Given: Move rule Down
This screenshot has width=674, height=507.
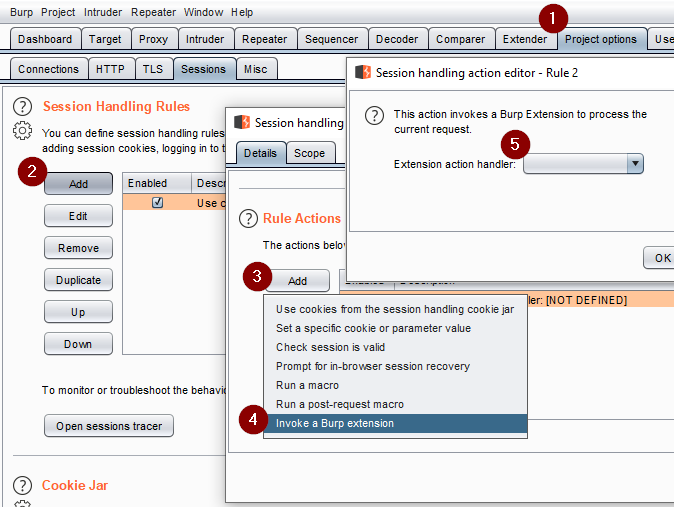Looking at the screenshot, I should 78,344.
